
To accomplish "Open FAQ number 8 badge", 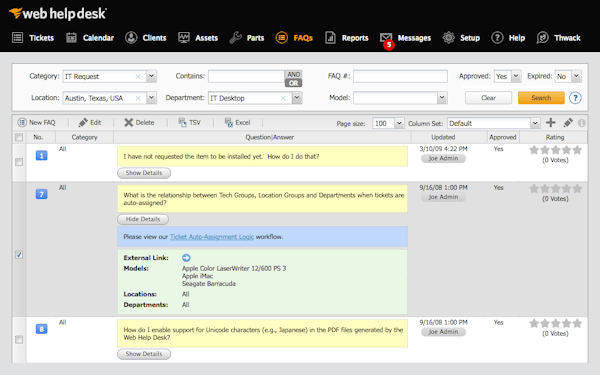I will [41, 329].
